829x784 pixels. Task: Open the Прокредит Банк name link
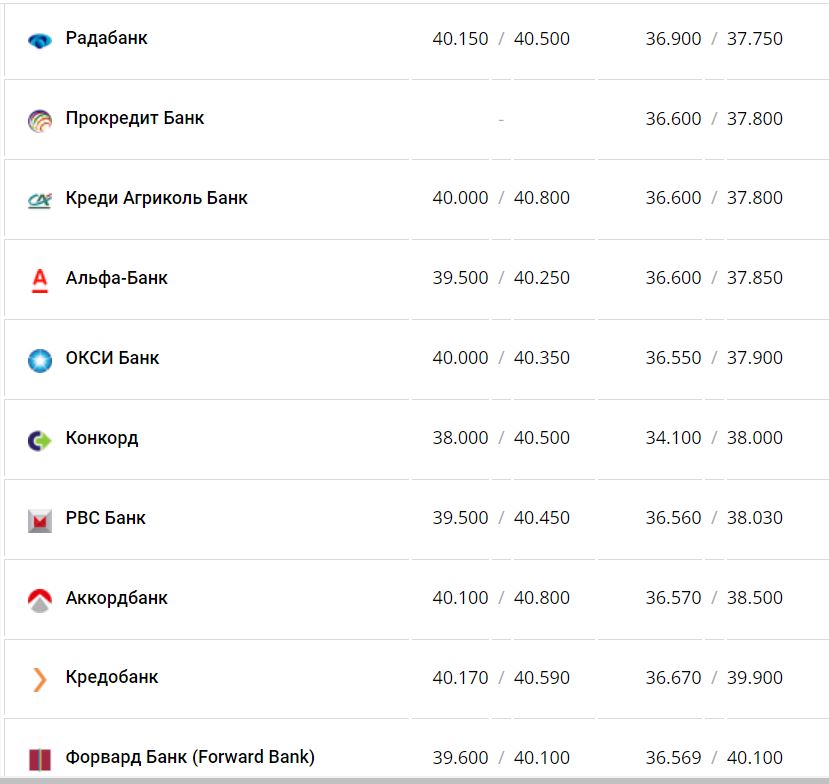pos(135,118)
